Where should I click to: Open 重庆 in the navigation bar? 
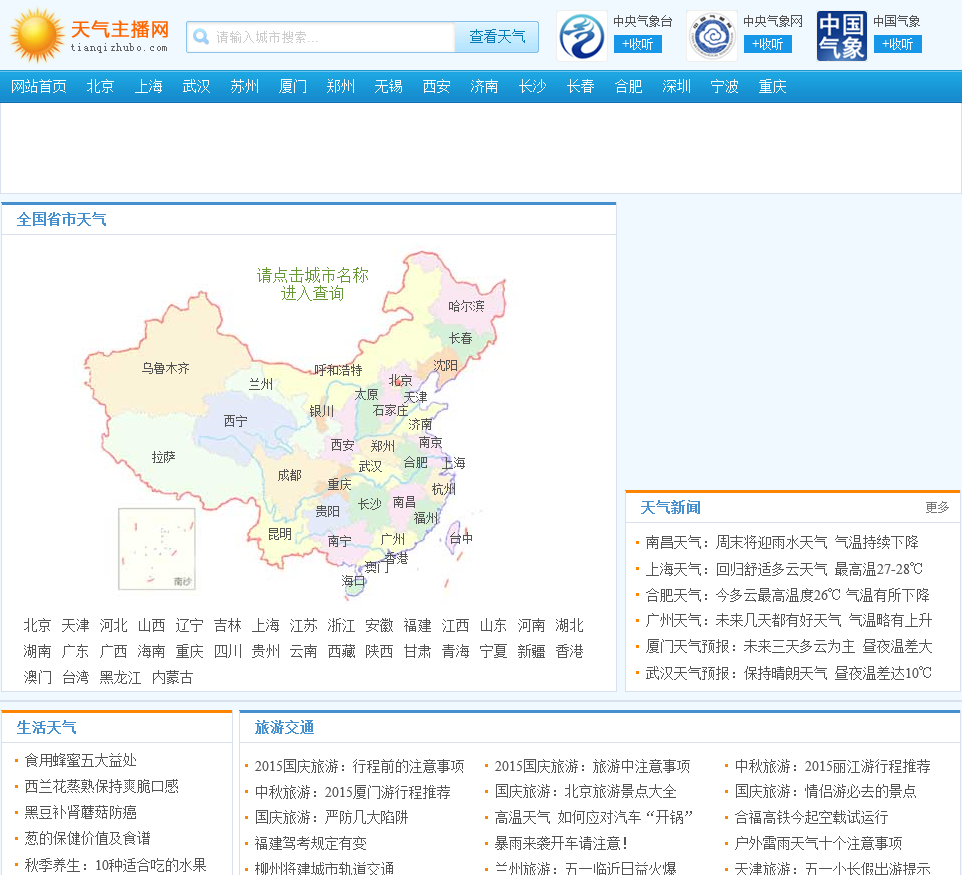pos(772,87)
